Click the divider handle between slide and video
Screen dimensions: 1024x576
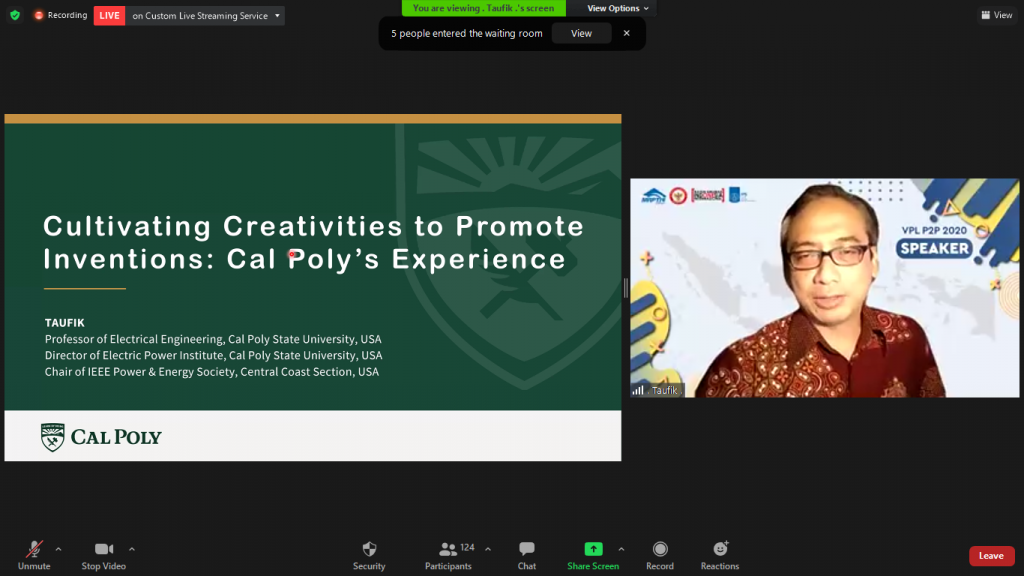[x=626, y=288]
